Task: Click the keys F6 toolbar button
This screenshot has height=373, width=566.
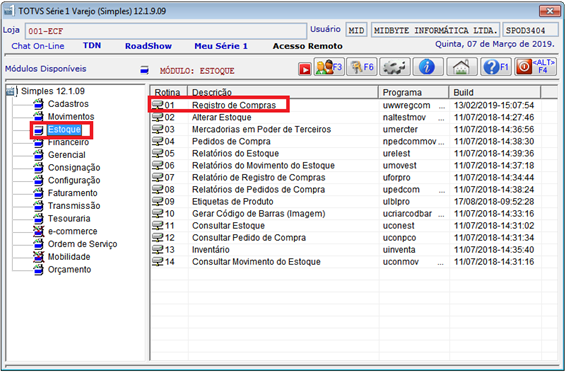Action: point(362,67)
